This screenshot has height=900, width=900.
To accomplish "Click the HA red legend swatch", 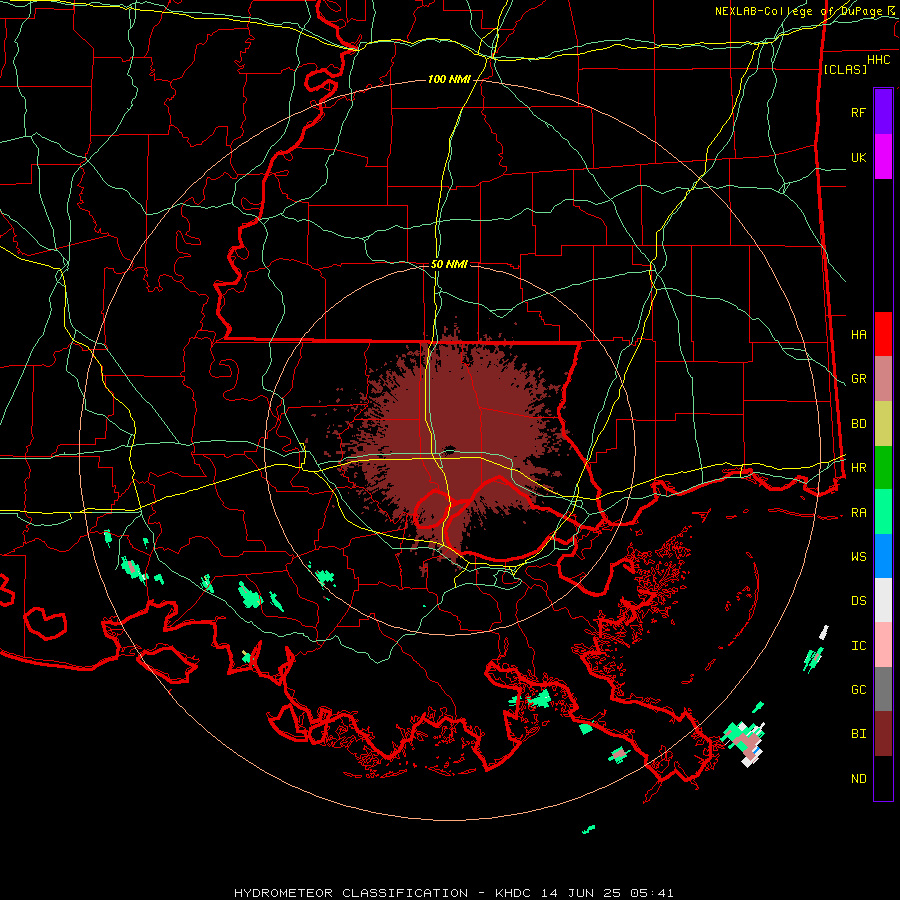I will click(x=883, y=334).
